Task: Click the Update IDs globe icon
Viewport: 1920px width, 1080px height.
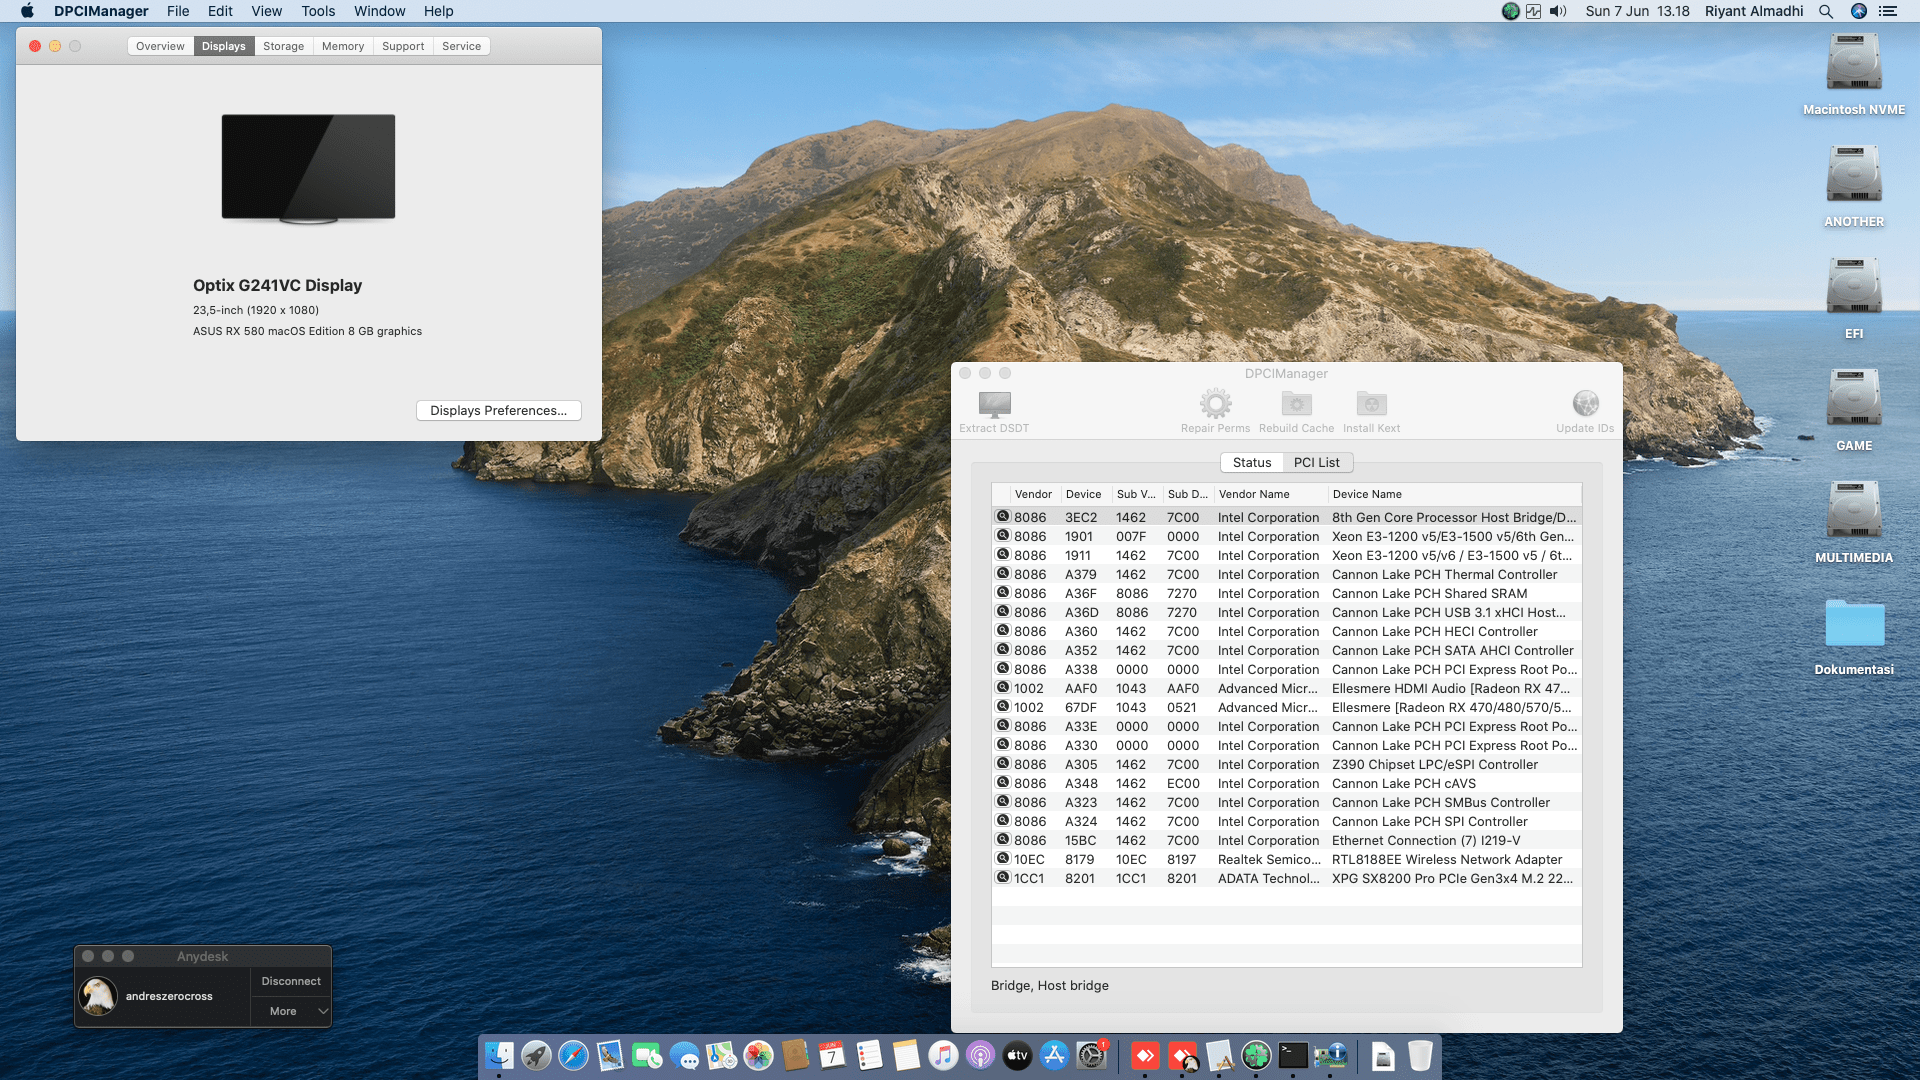Action: pyautogui.click(x=1585, y=404)
